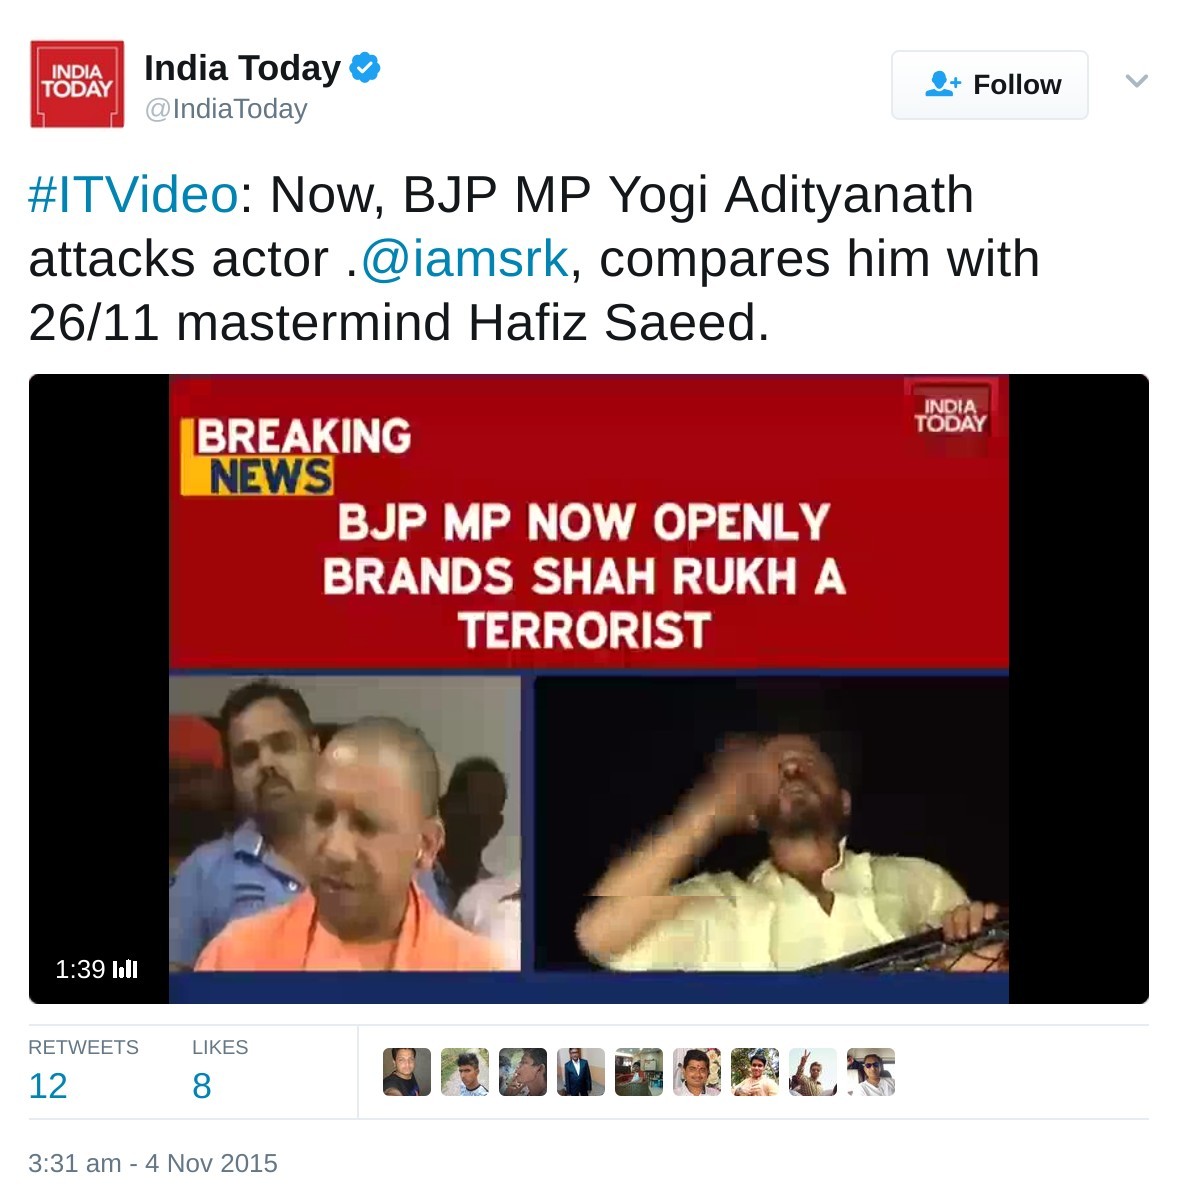Open third liker's avatar thumbnail

click(522, 1072)
